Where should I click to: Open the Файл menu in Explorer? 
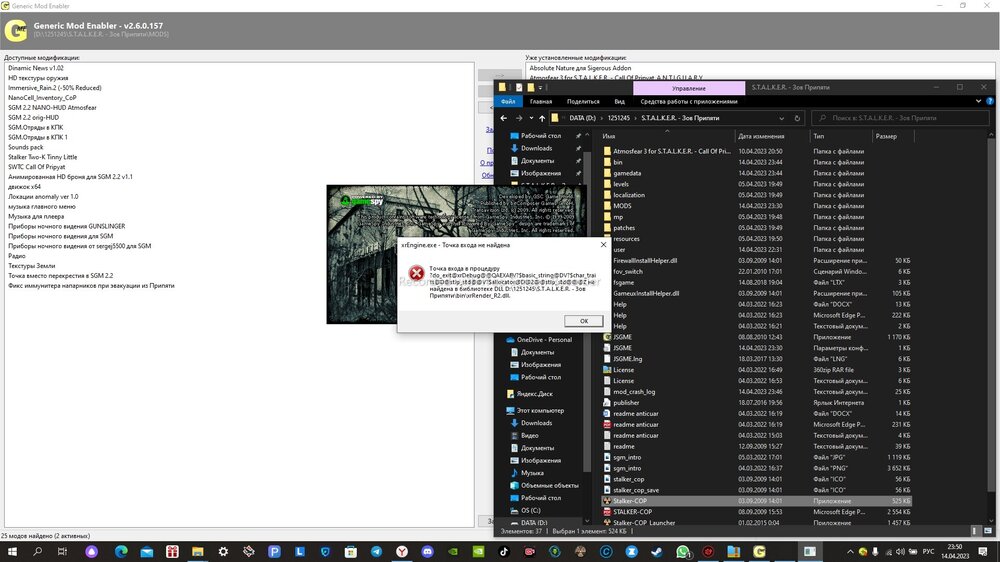[508, 101]
